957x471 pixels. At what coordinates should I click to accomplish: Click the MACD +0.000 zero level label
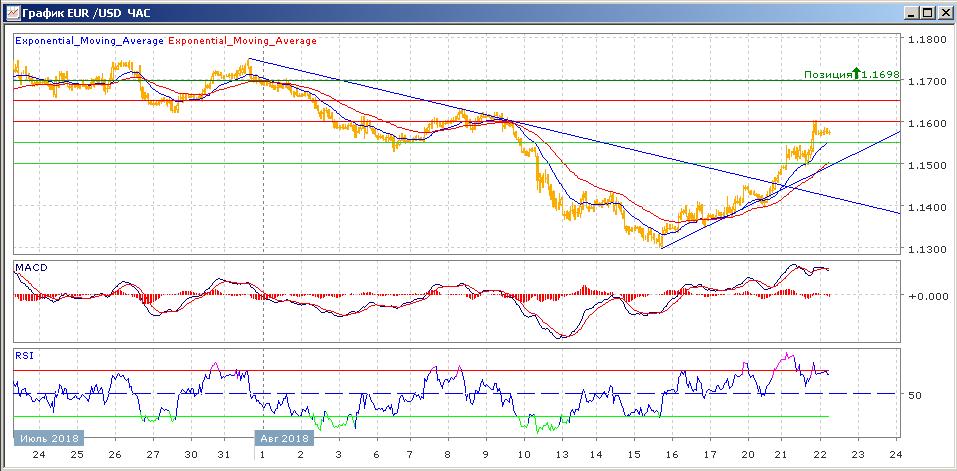[924, 296]
